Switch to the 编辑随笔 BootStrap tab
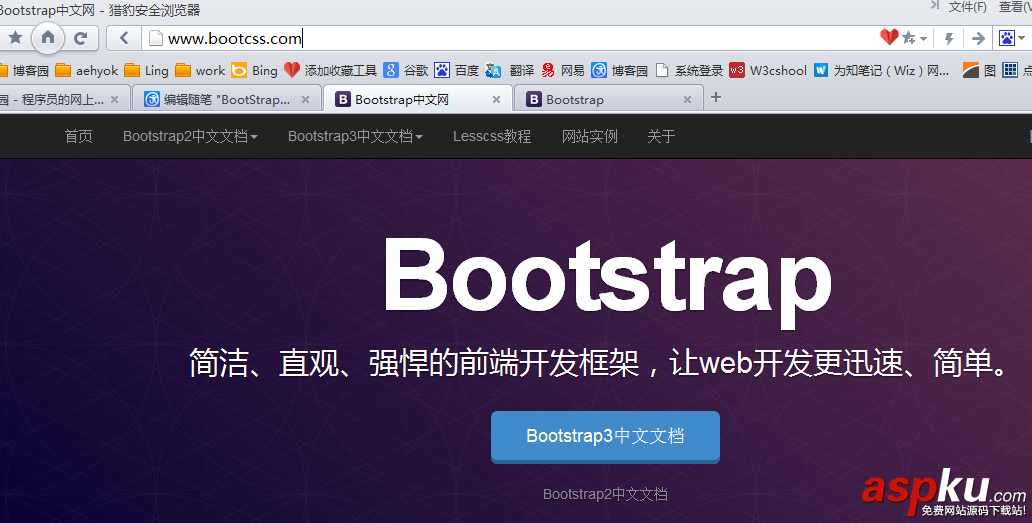Viewport: 1032px width, 523px height. pyautogui.click(x=226, y=99)
